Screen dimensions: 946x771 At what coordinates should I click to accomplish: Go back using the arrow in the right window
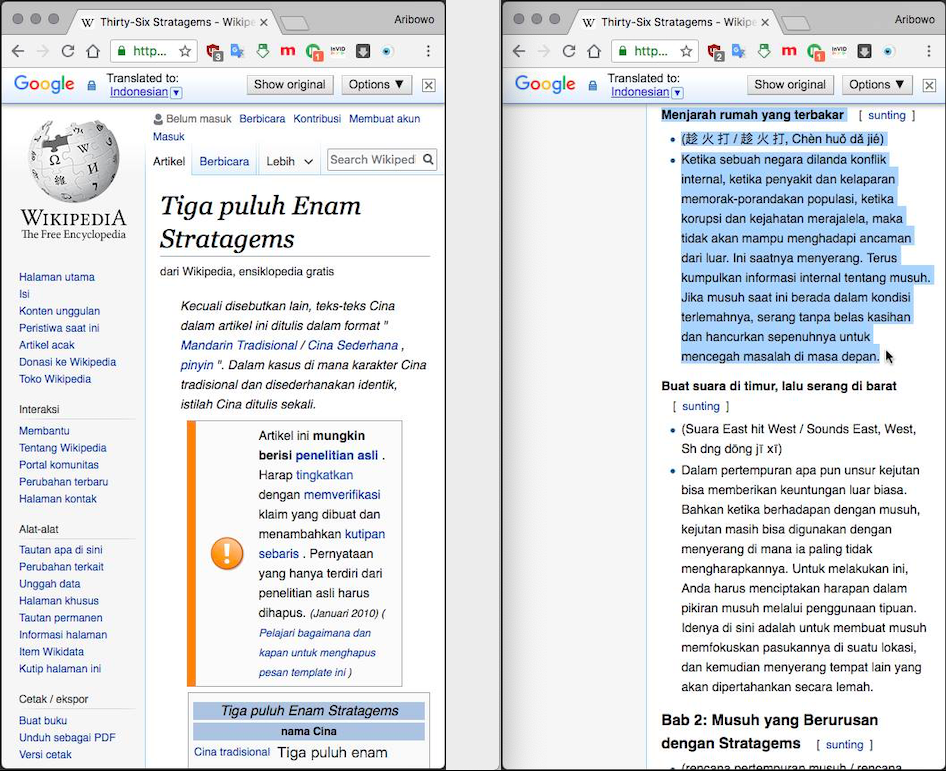pos(518,51)
